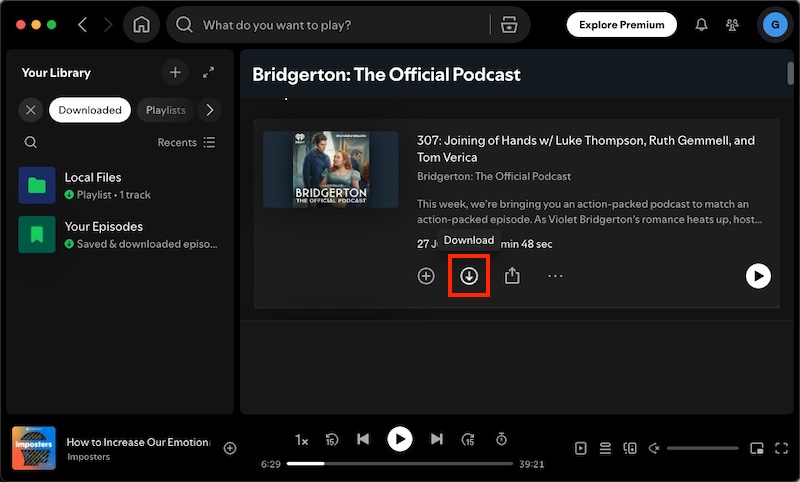Select the Playlists filter chip
This screenshot has height=482, width=800.
[x=166, y=110]
